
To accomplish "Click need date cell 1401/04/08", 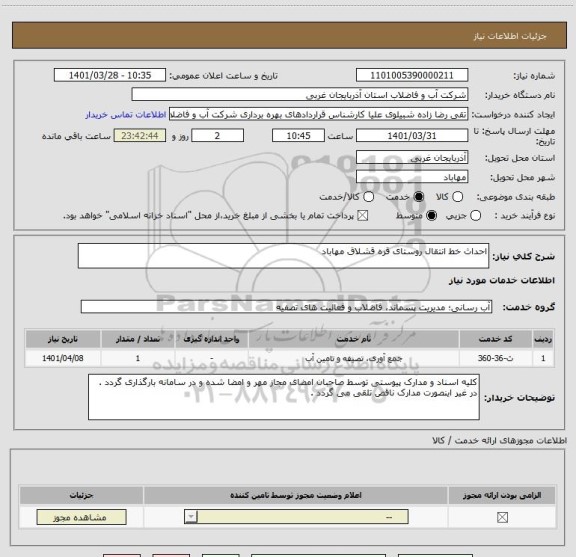I will [63, 358].
